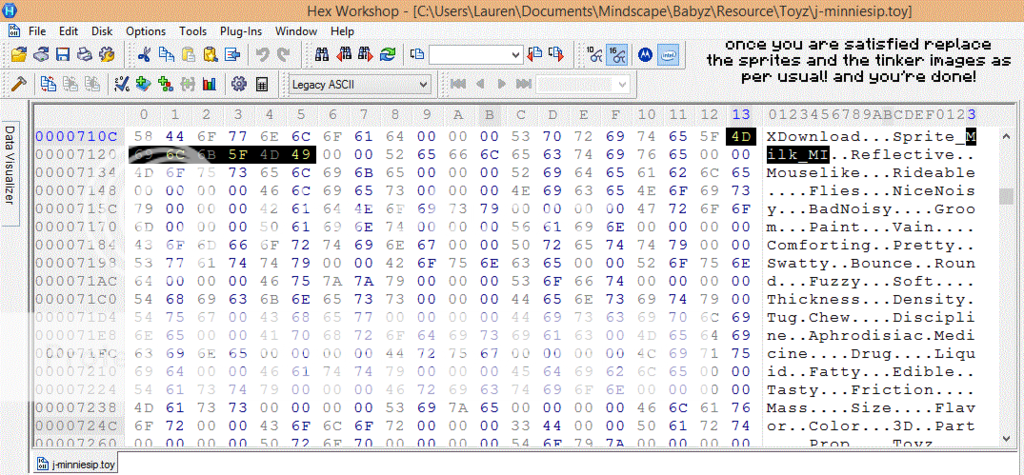Open the Legacy ASCII character set dropdown
This screenshot has height=475, width=1024.
360,84
